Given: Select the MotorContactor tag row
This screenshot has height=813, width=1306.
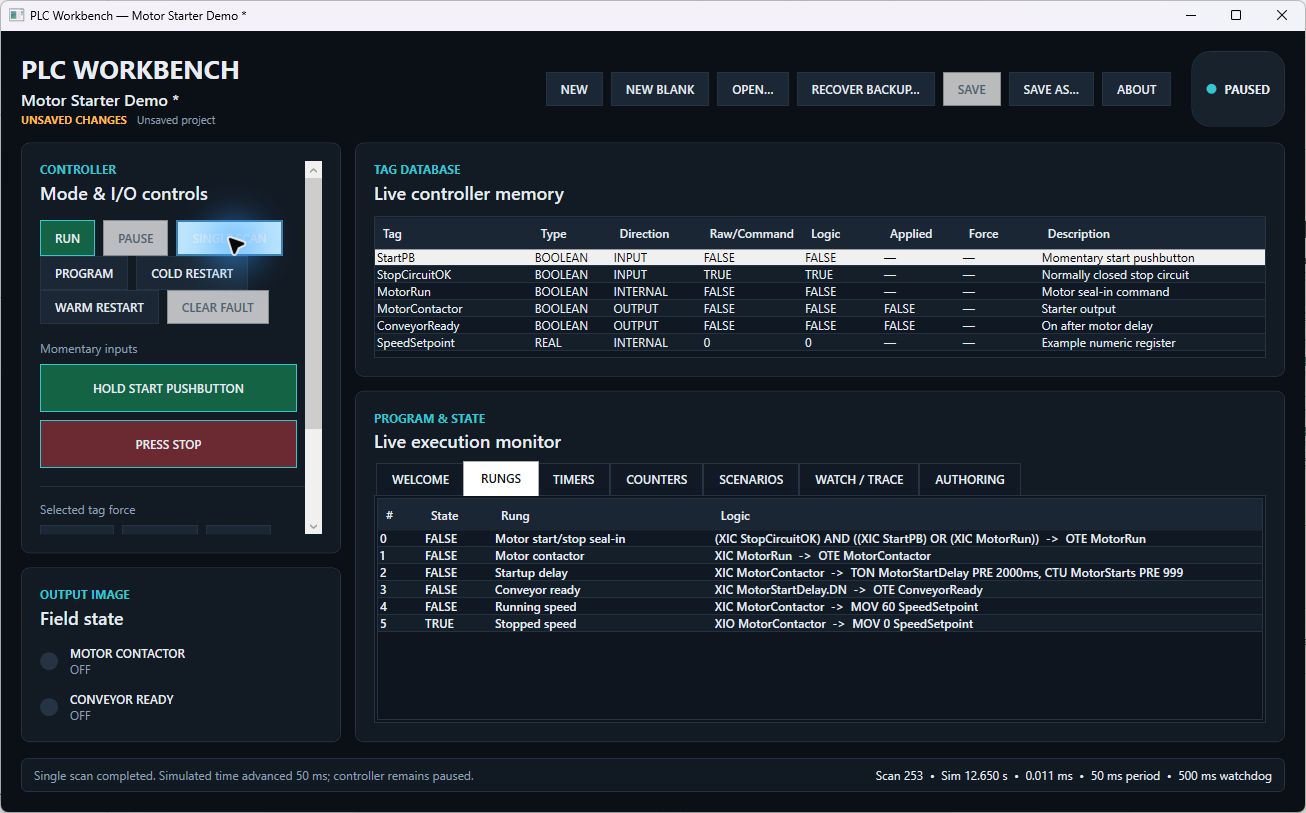Looking at the screenshot, I should pyautogui.click(x=820, y=309).
